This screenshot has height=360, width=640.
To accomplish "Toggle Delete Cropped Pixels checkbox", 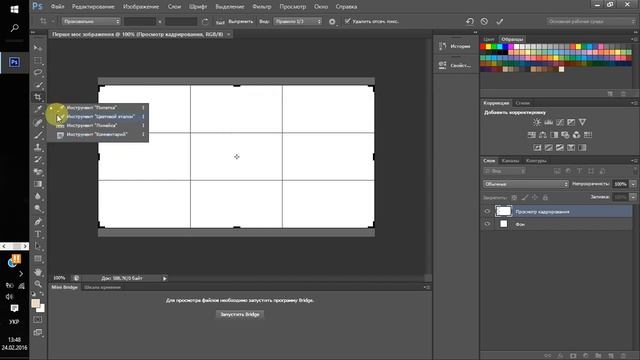I will (x=347, y=21).
